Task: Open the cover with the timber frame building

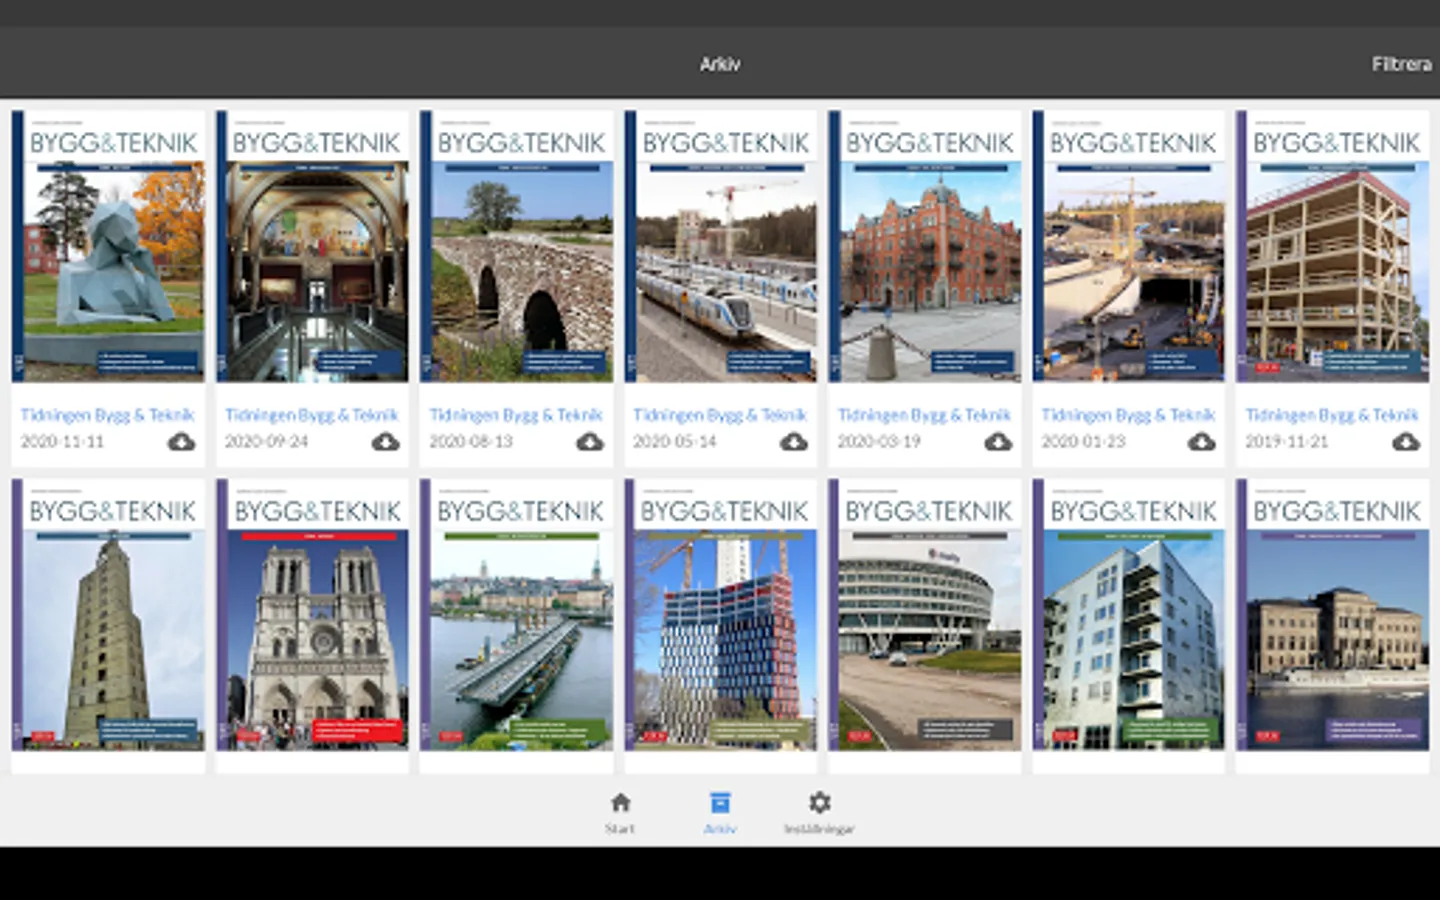Action: coord(1333,246)
